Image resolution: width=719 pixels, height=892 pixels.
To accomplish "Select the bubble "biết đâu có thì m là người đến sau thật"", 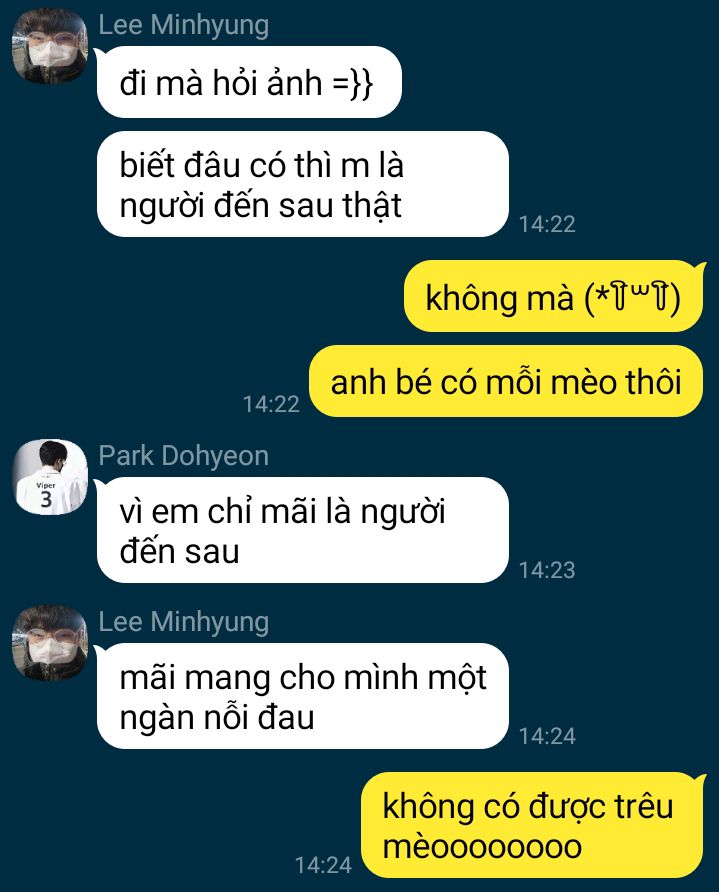I will point(303,184).
